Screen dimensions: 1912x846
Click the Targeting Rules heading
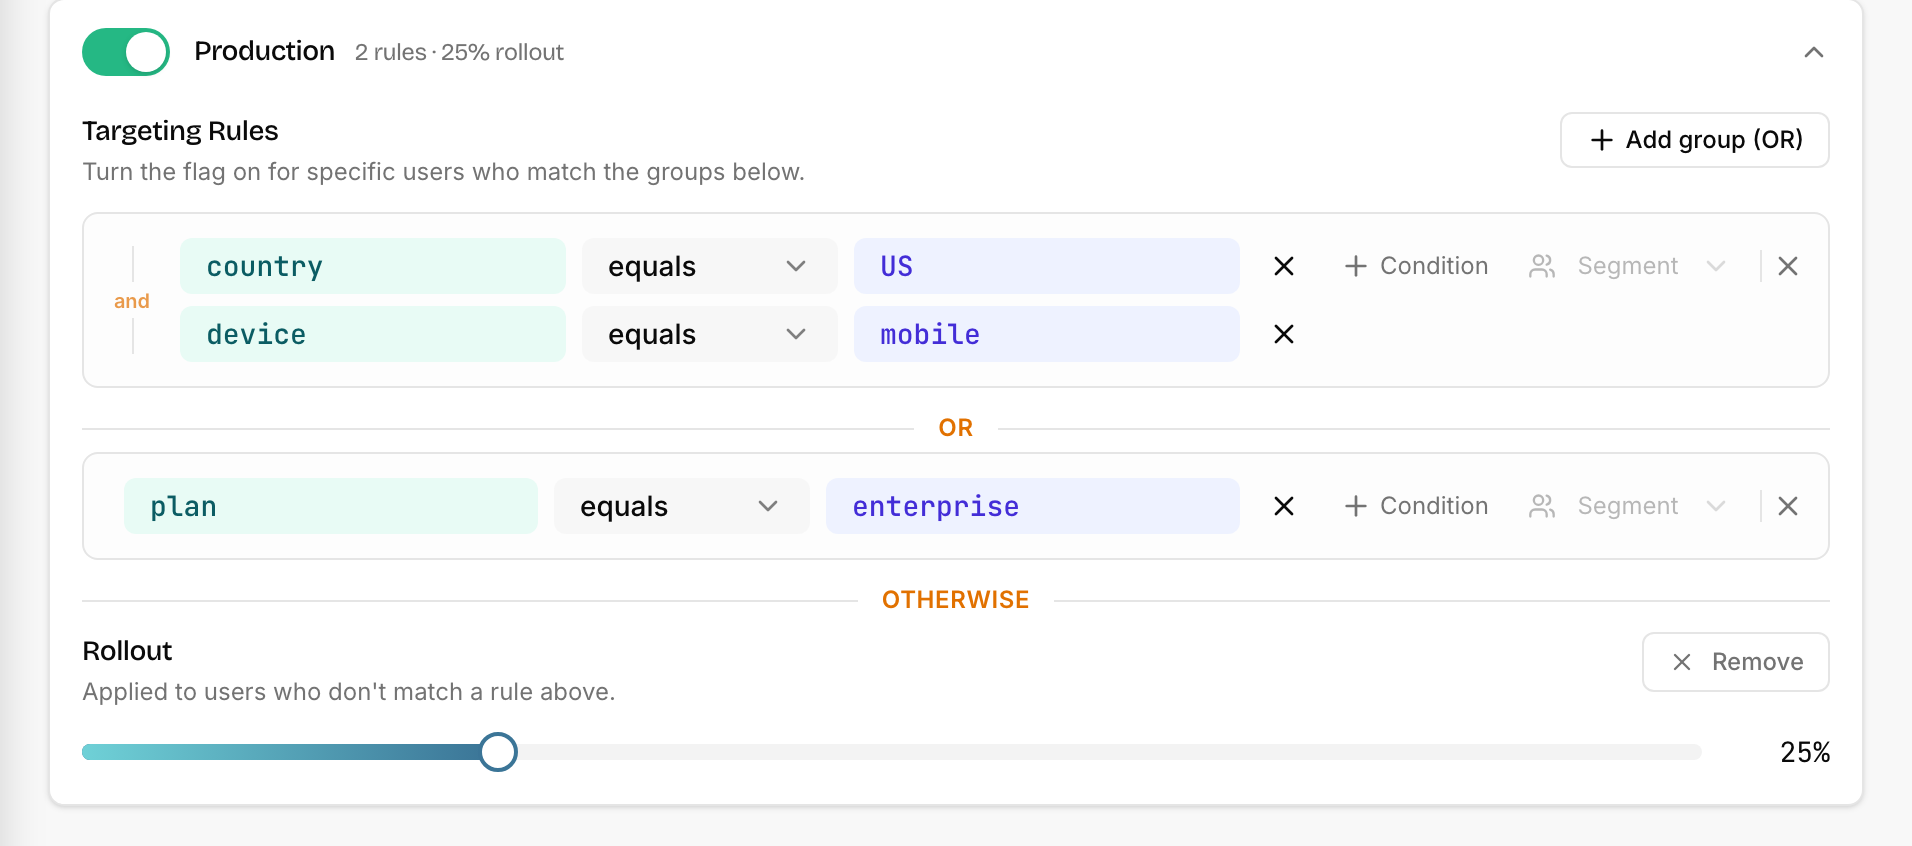click(x=180, y=131)
